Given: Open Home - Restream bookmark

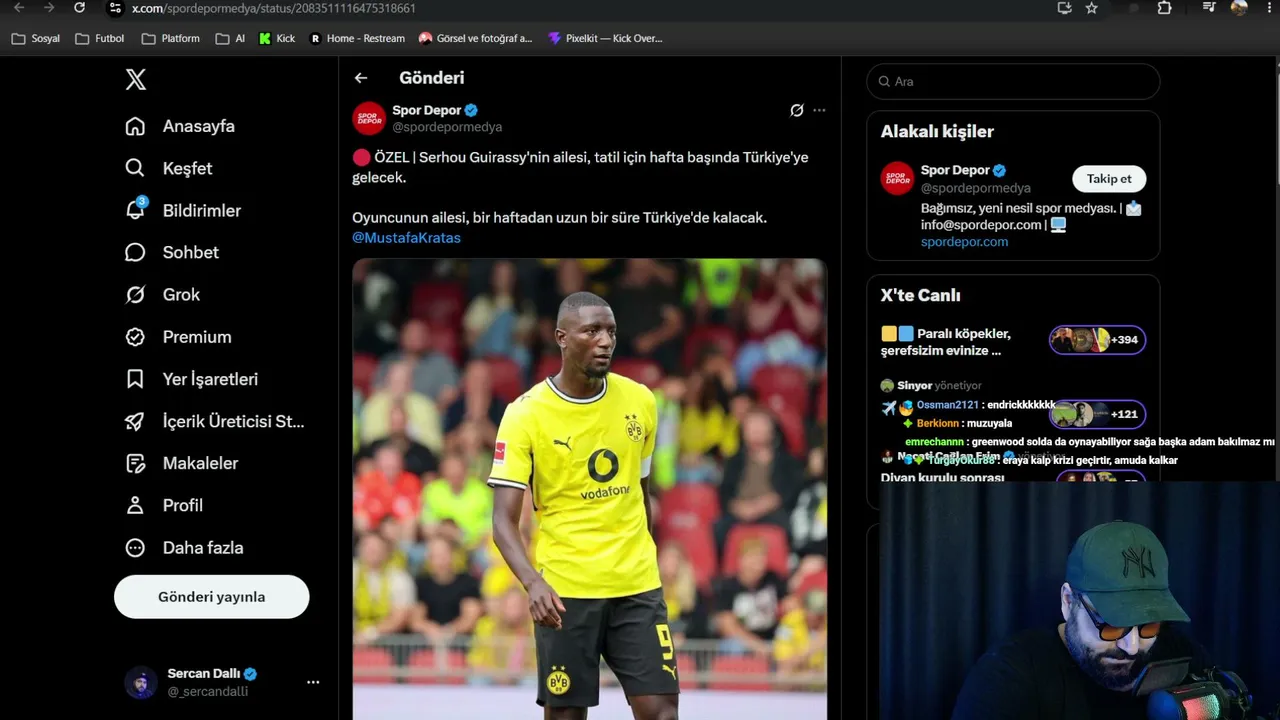Looking at the screenshot, I should pos(357,38).
